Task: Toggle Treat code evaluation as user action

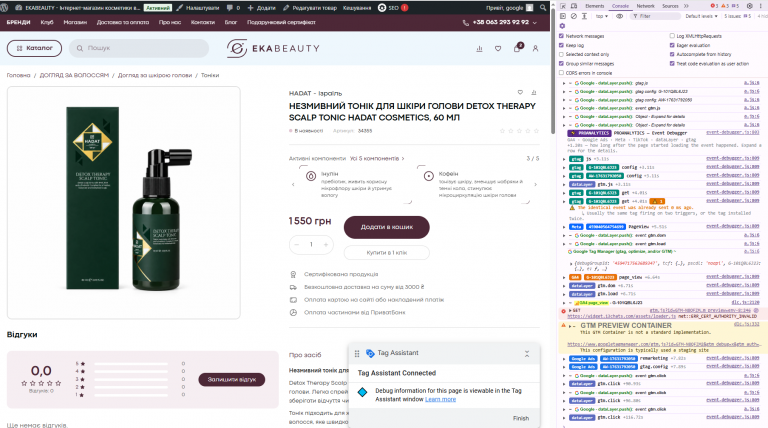Action: point(672,64)
